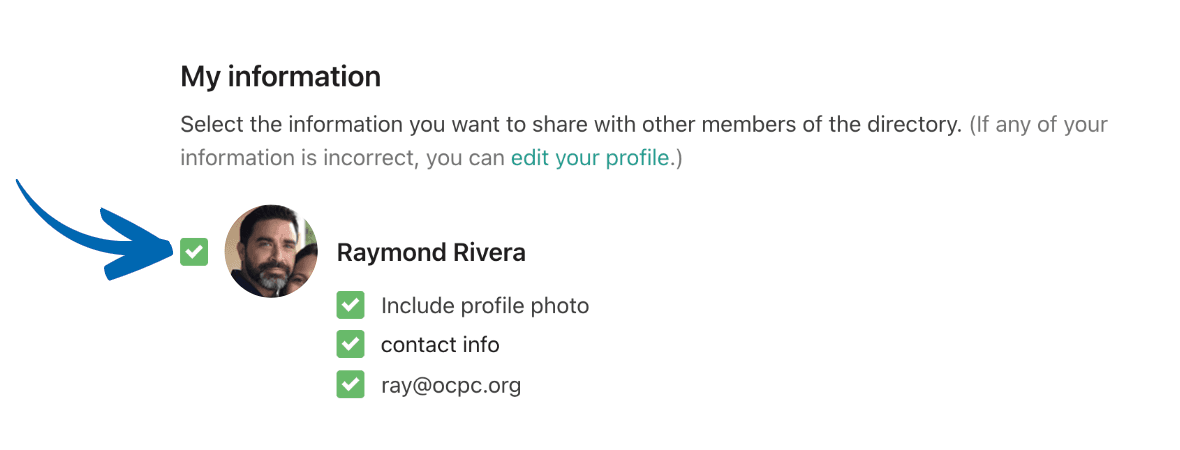Click the "My information" heading
The width and height of the screenshot is (1180, 450).
[x=280, y=76]
